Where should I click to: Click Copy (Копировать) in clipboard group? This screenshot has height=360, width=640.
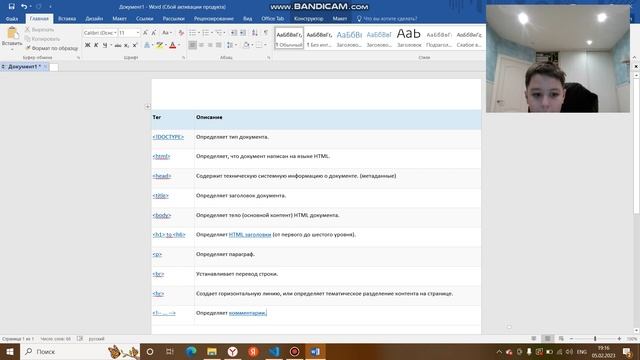pos(42,39)
